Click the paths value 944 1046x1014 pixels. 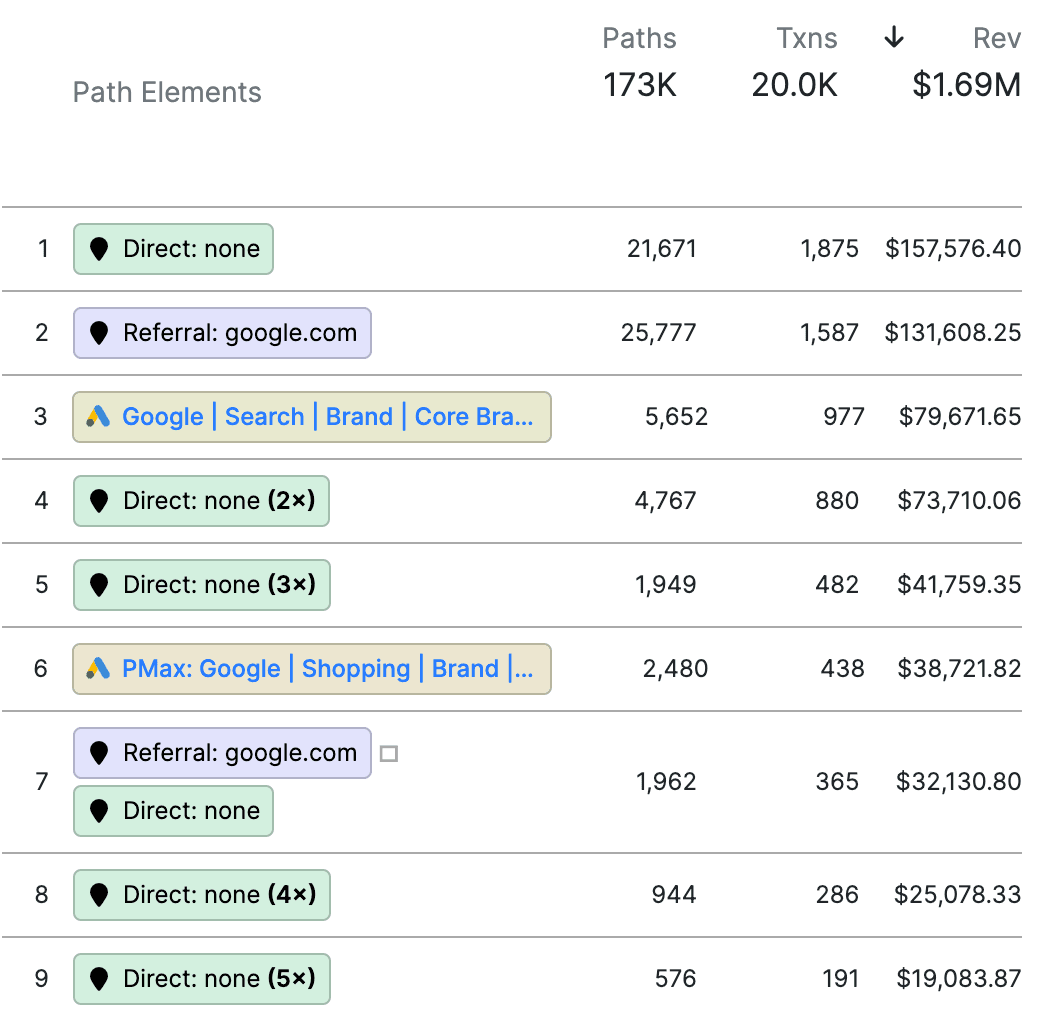click(674, 895)
